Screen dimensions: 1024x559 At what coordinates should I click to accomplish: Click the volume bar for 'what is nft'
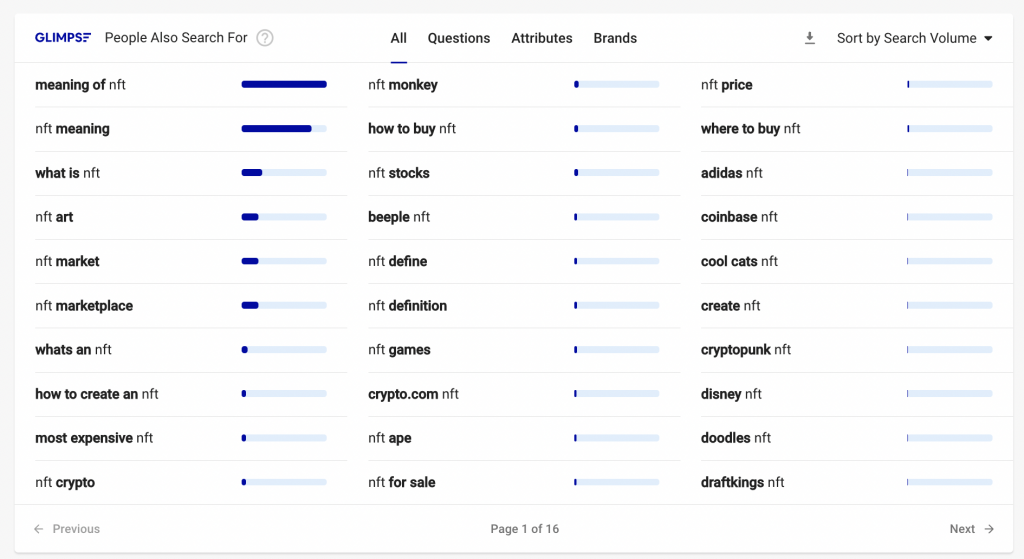(x=284, y=173)
